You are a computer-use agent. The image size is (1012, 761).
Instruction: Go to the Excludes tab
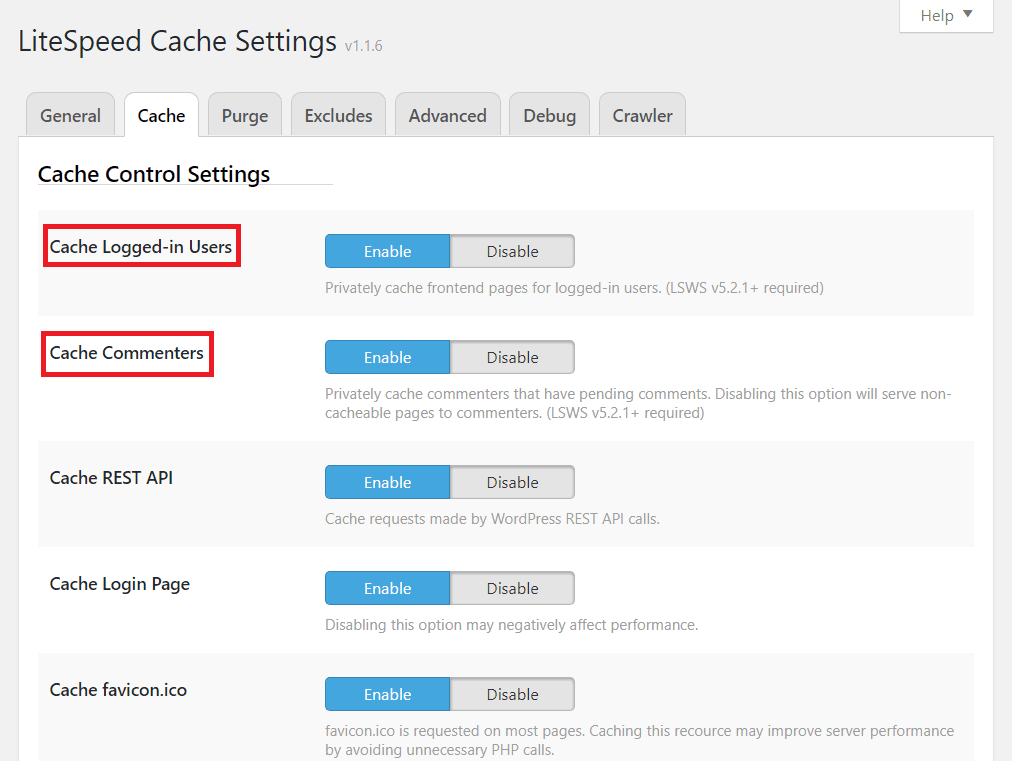coord(338,115)
